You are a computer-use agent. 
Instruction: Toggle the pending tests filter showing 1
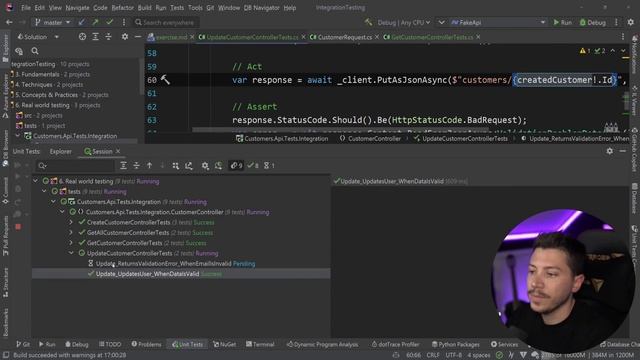269,165
